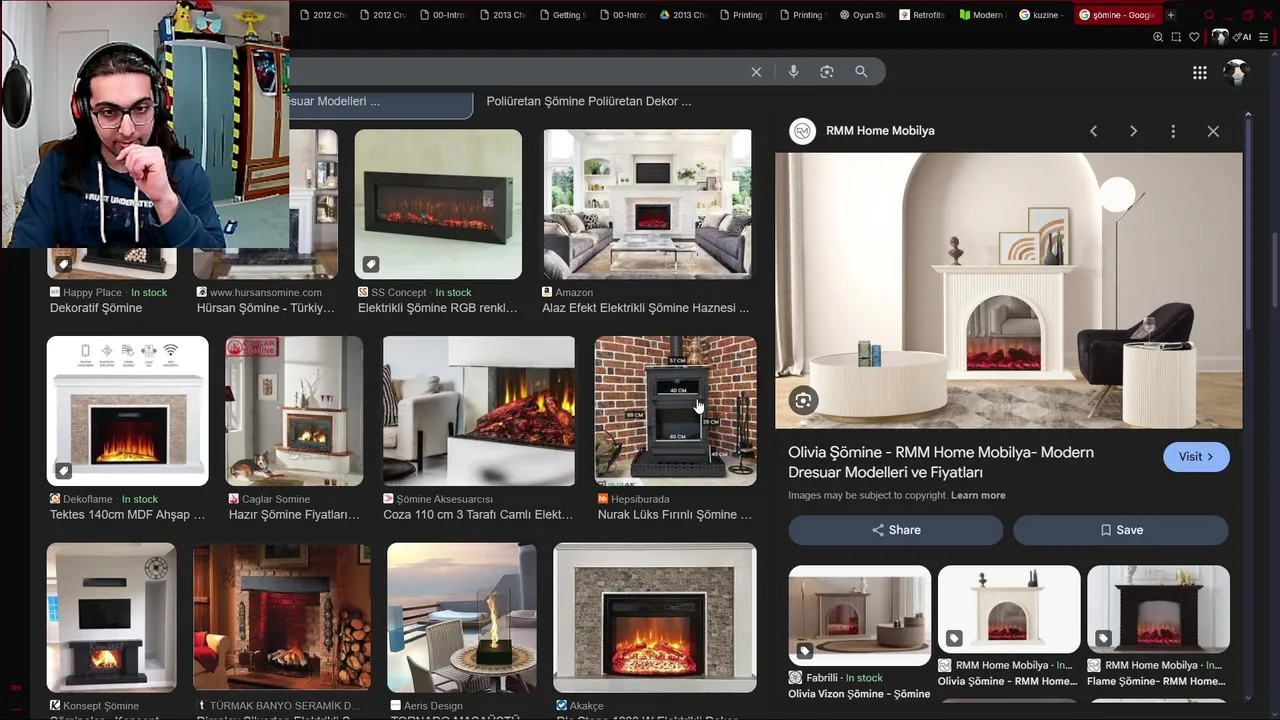This screenshot has width=1280, height=720.
Task: Click the browser snapshot capture icon
Action: [1176, 37]
